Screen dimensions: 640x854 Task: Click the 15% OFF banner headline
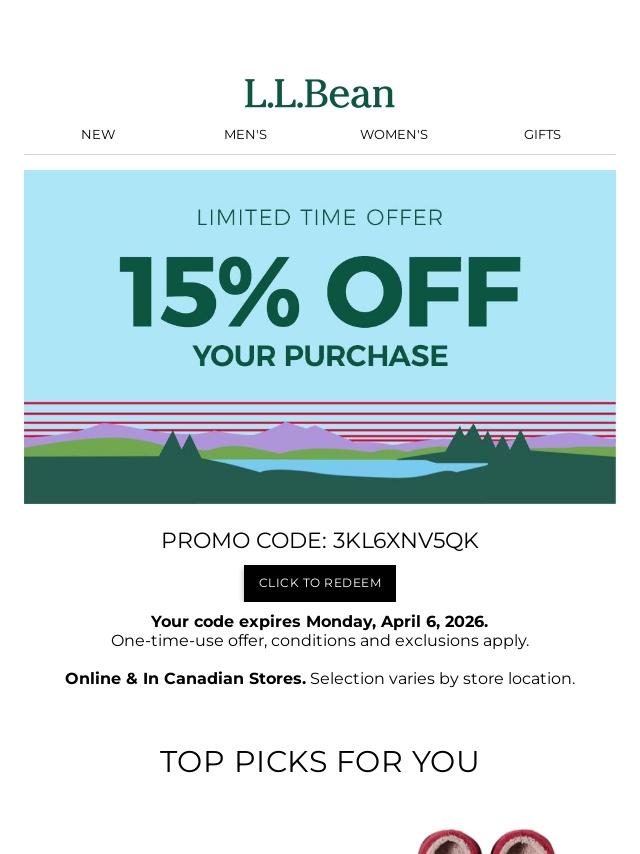[320, 293]
